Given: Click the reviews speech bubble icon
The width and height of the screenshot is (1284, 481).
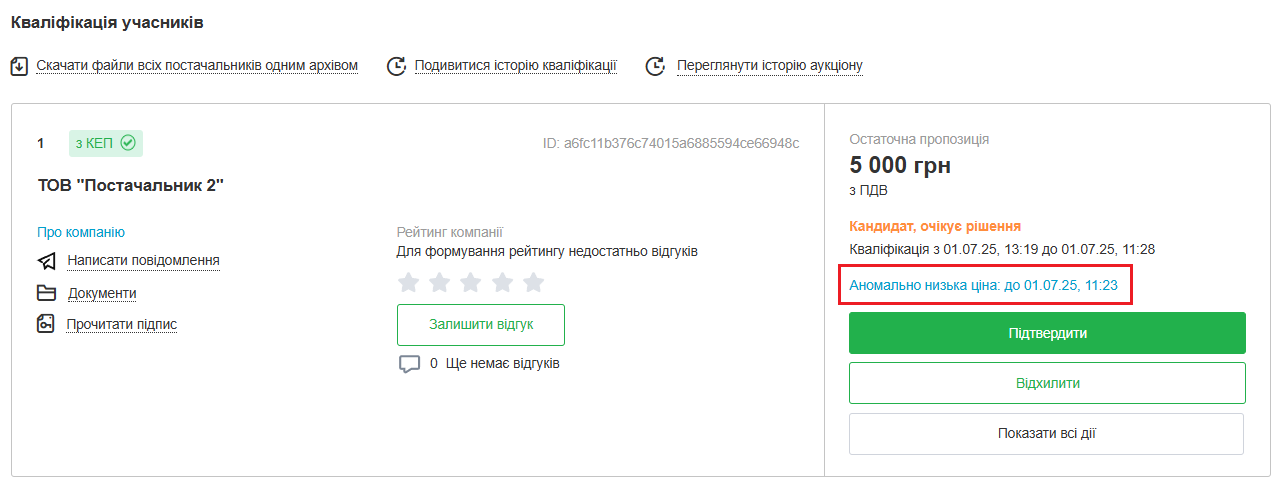Looking at the screenshot, I should click(x=409, y=364).
